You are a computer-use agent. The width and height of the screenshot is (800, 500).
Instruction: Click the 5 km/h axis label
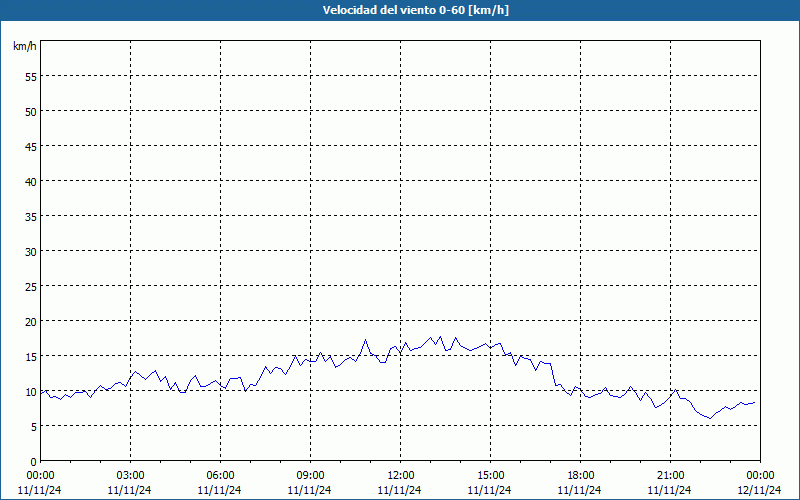coord(34,427)
